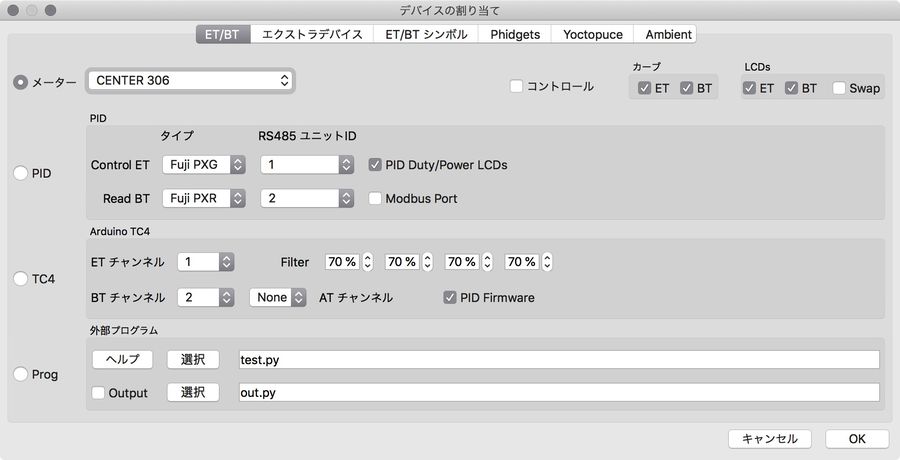Select the メーター radio button
This screenshot has width=900, height=460.
[x=21, y=83]
